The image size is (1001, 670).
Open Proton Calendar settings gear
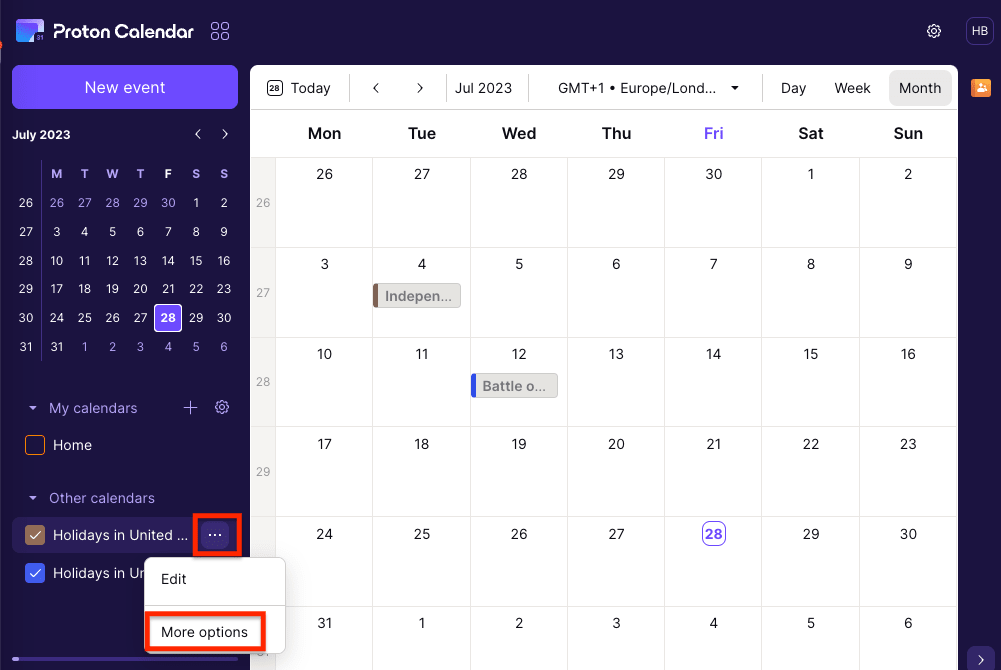[933, 31]
